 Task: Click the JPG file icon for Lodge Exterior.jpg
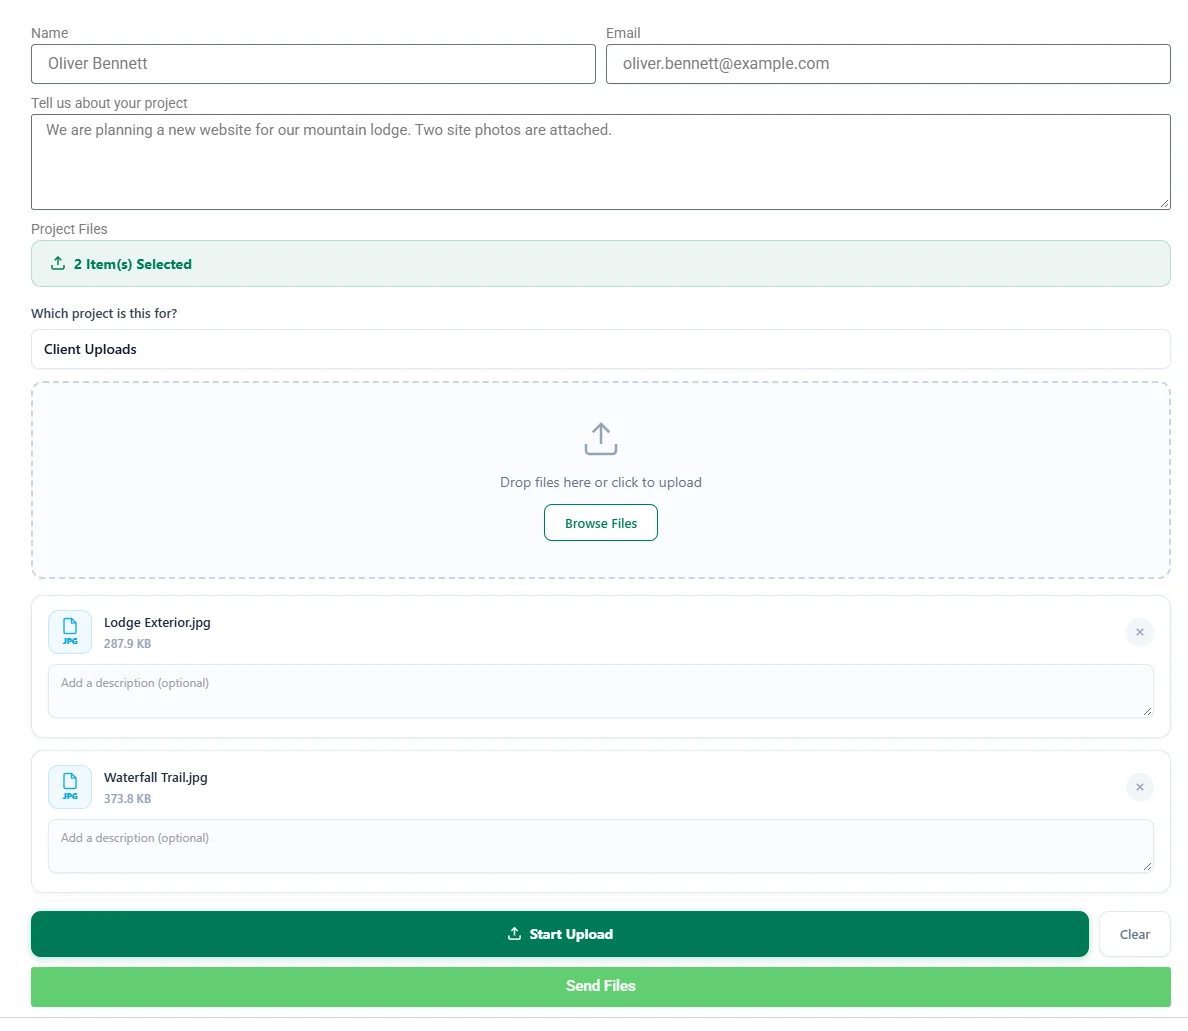[x=70, y=632]
